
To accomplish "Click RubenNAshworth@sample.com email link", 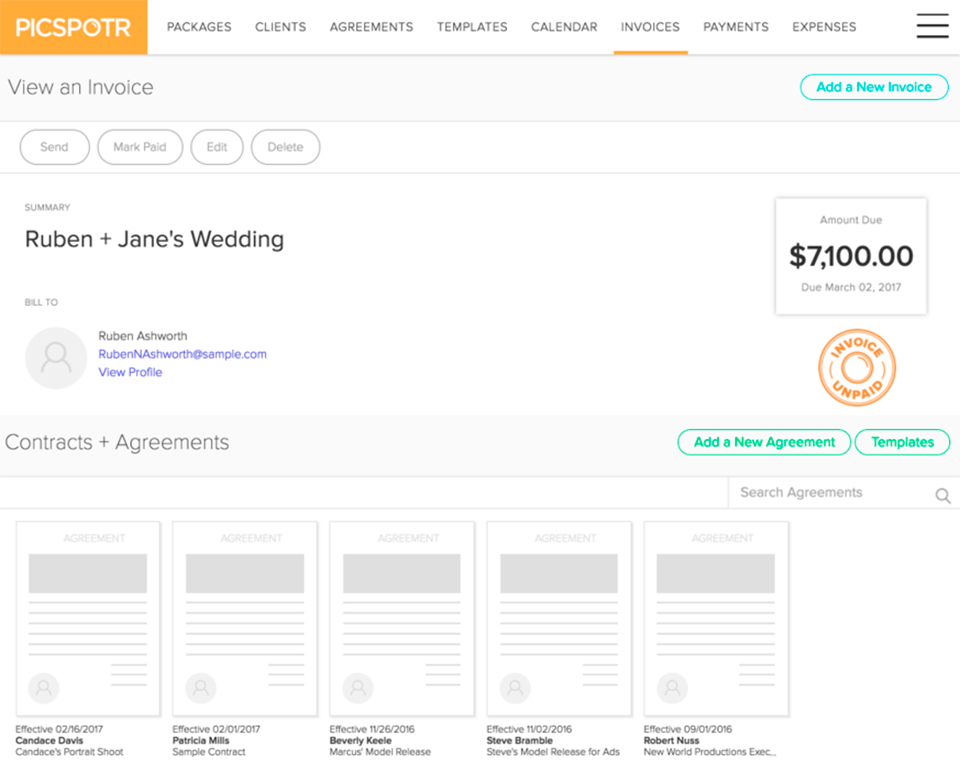I will pos(182,354).
